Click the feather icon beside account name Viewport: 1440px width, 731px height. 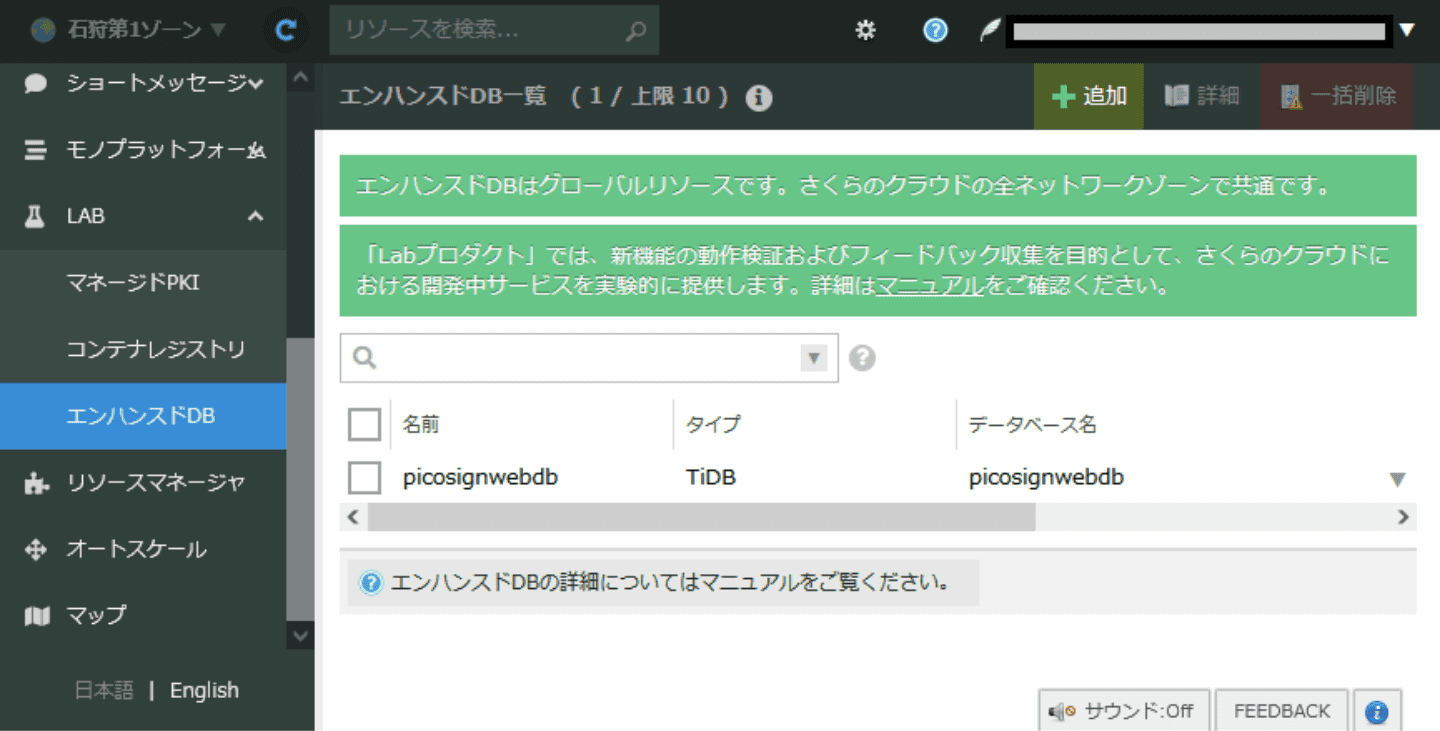pos(989,31)
